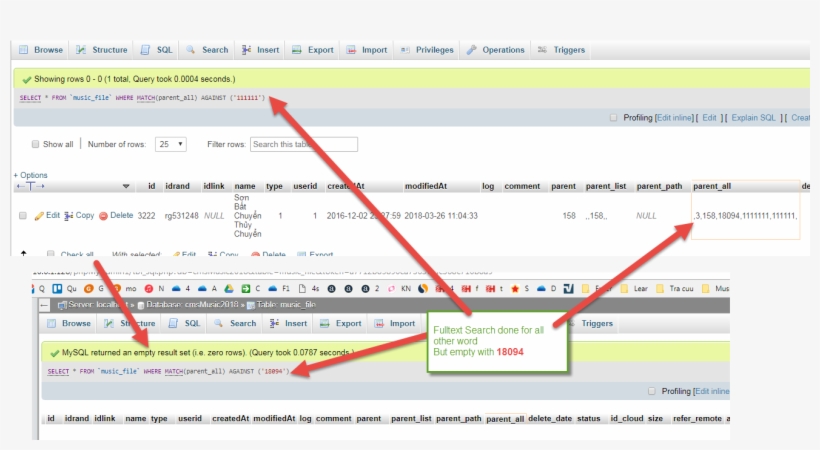Click the SQL tab icon in top panel

tap(146, 50)
